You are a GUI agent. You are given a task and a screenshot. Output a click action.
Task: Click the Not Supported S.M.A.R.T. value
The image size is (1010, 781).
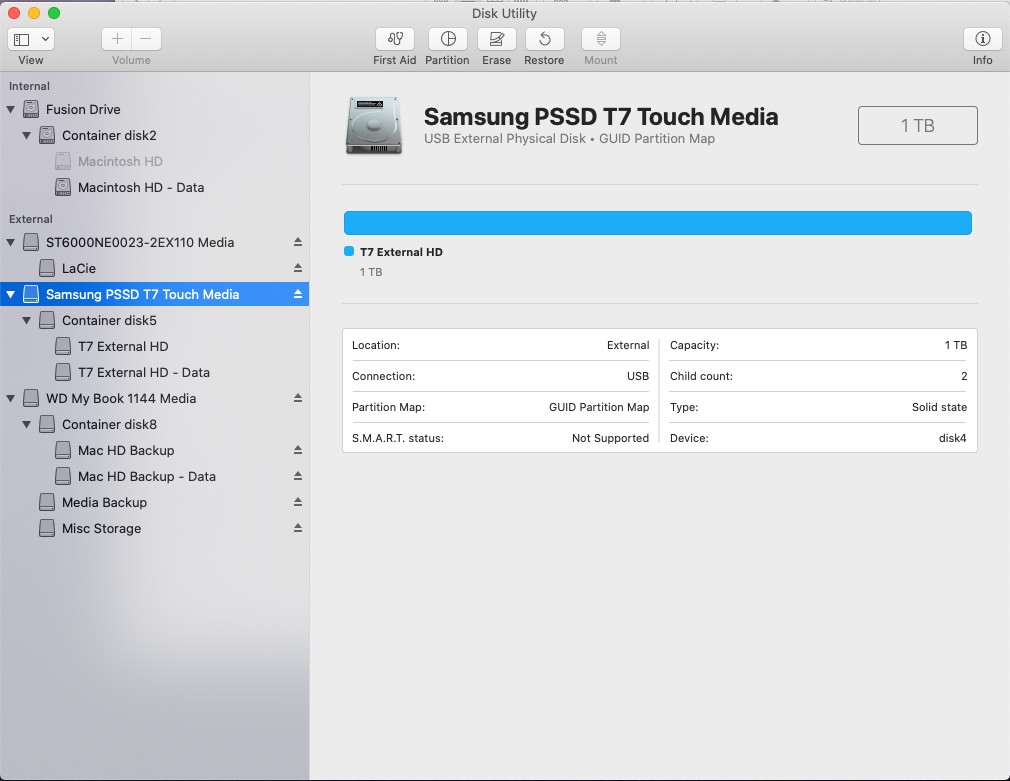click(x=610, y=438)
